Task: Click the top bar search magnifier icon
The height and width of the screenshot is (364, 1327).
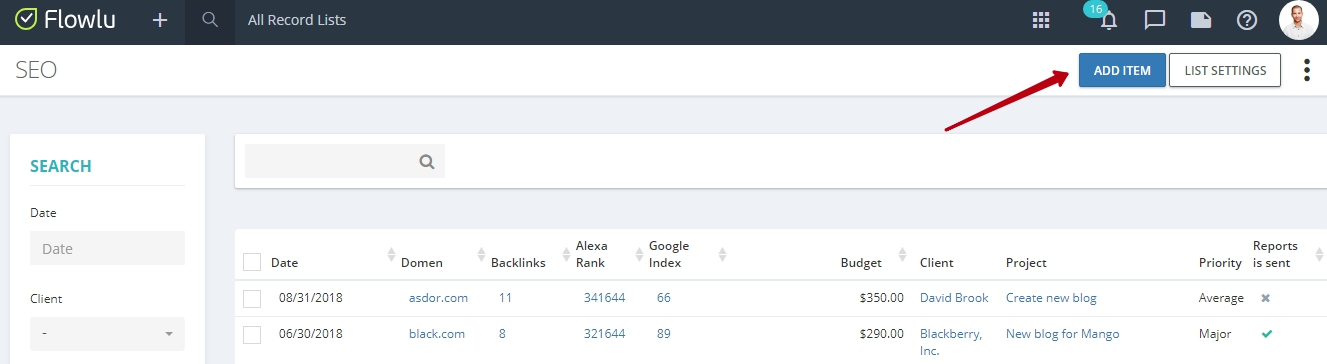Action: pos(210,20)
